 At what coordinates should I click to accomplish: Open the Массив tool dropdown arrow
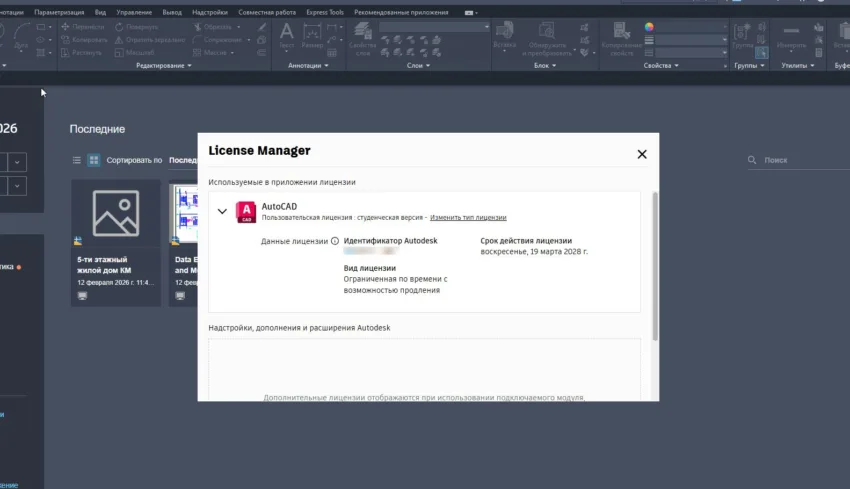(x=233, y=53)
